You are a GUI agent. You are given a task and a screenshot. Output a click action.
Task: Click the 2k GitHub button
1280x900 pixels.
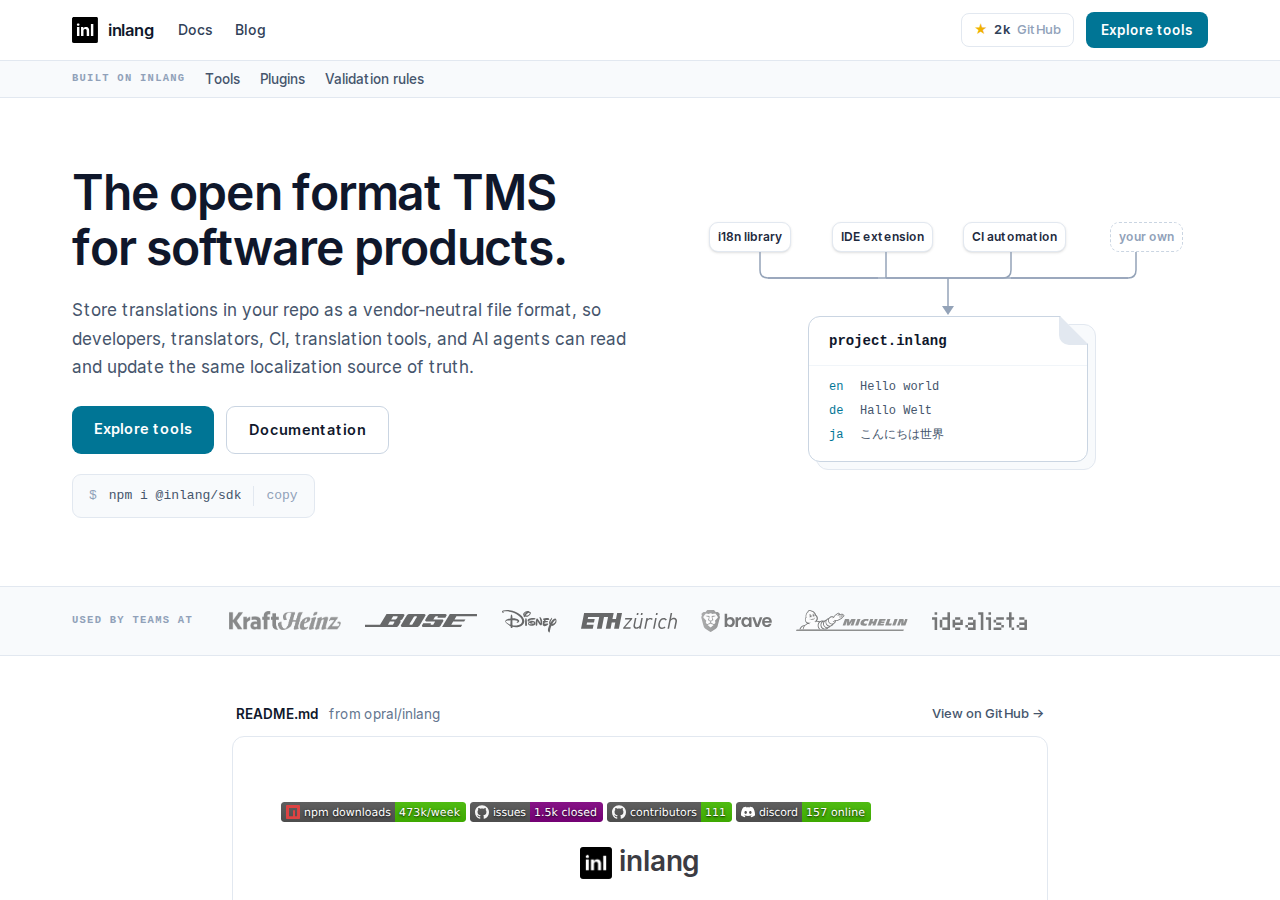pyautogui.click(x=1017, y=30)
